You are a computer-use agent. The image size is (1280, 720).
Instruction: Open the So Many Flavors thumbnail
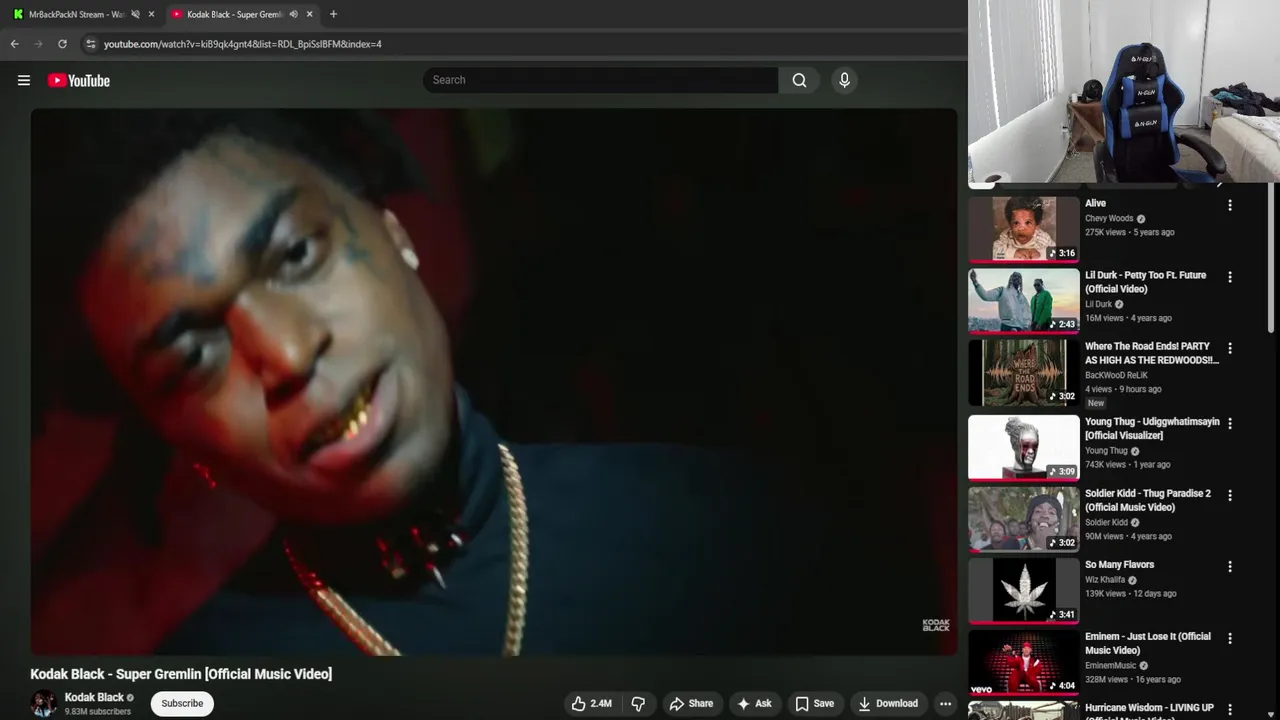click(x=1023, y=590)
